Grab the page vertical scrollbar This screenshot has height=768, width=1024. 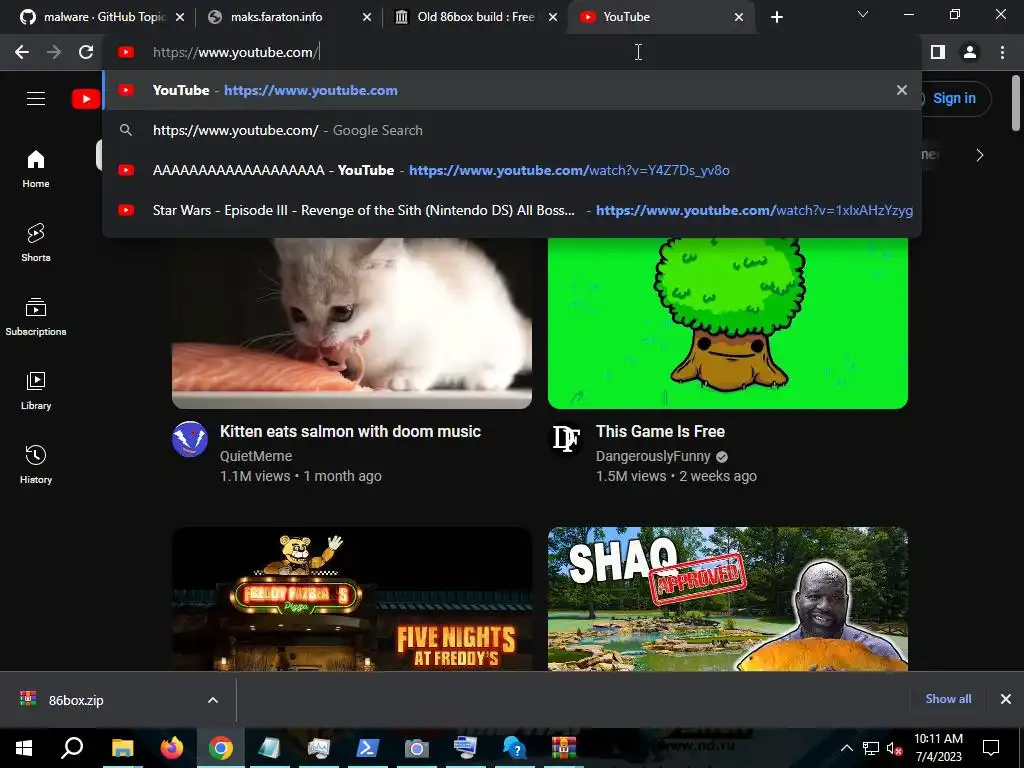pyautogui.click(x=1016, y=103)
